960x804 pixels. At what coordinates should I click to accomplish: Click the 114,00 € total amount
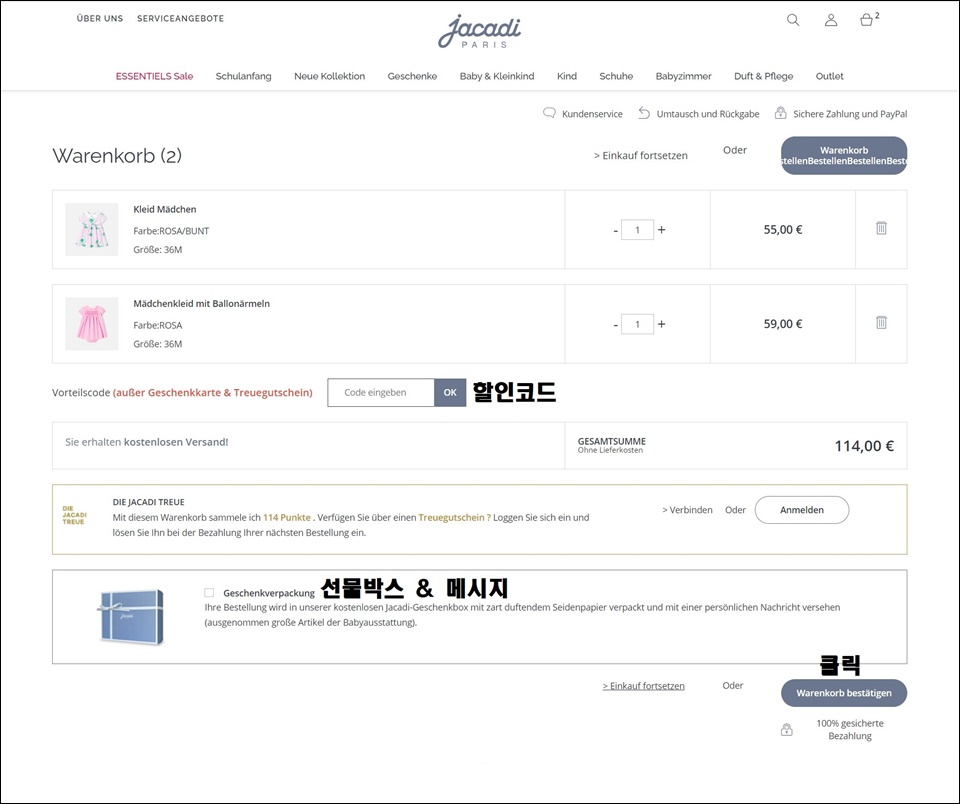[864, 446]
